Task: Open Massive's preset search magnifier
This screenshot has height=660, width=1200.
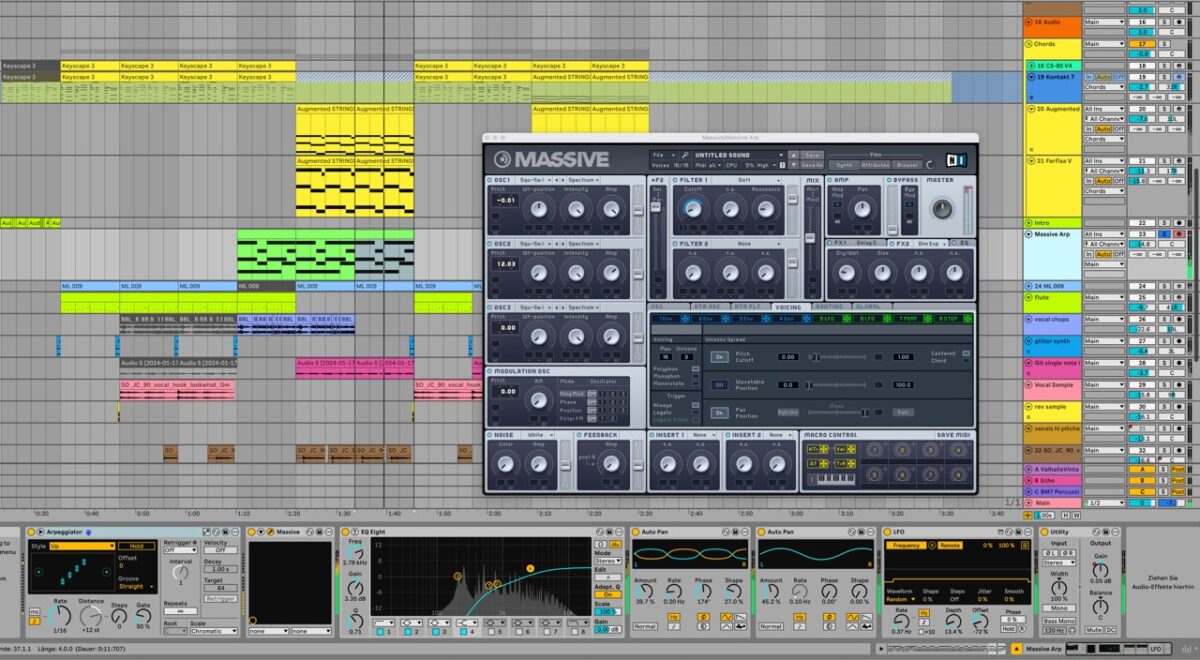Action: click(x=685, y=153)
